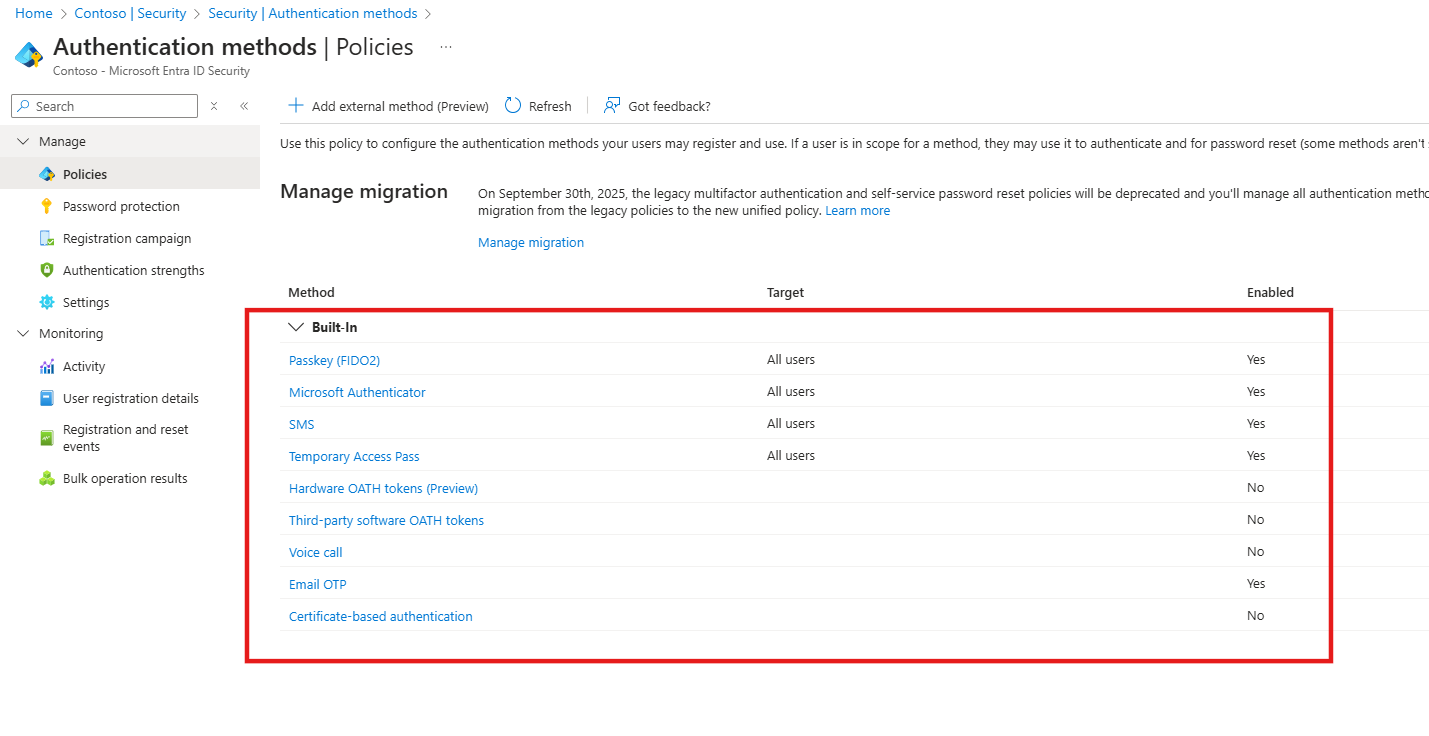Open Security | Authentication methods breadcrumb

click(x=313, y=13)
